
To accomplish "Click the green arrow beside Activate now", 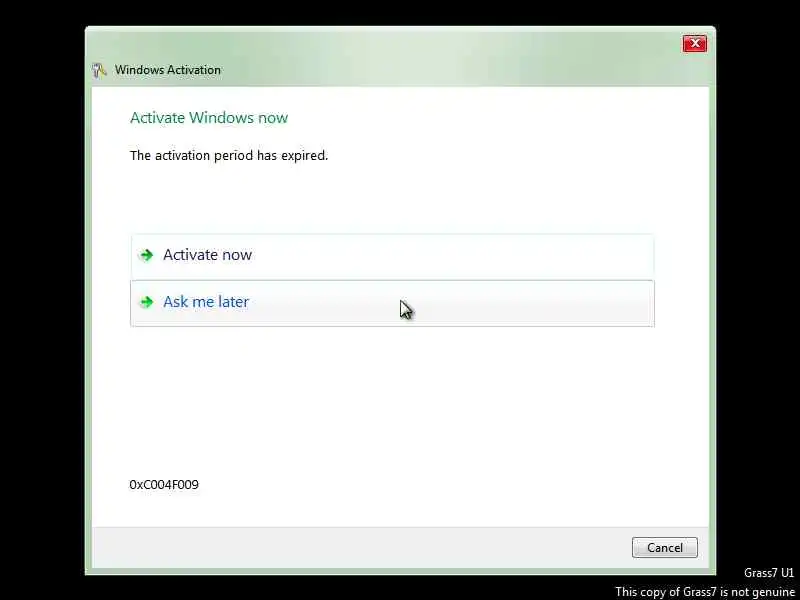I will [x=147, y=255].
